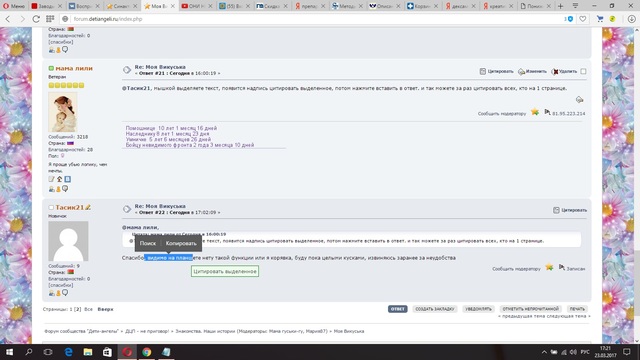Click ПЕЧАТЬ button
640x360 pixels.
[577, 309]
